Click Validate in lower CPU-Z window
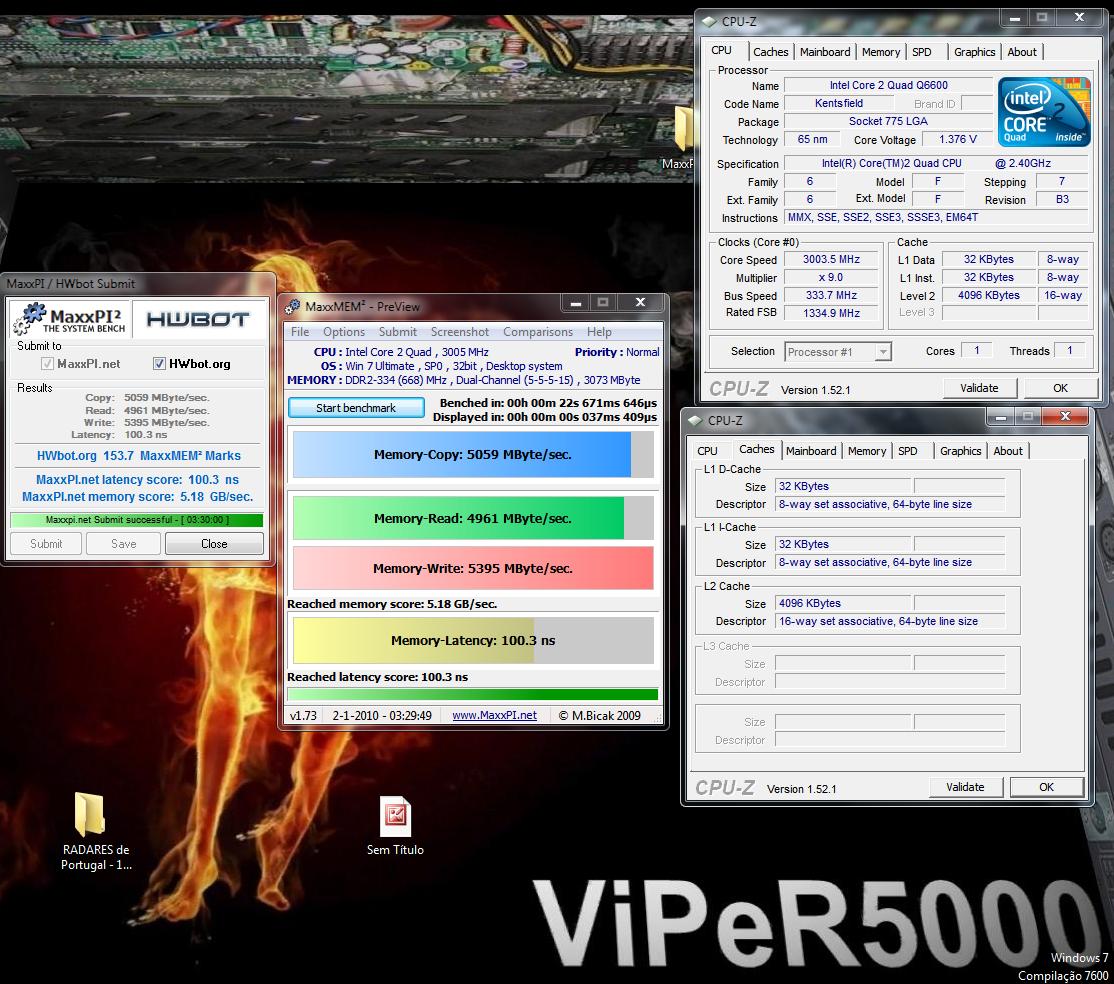Screen dimensions: 1114x984 pyautogui.click(x=966, y=787)
